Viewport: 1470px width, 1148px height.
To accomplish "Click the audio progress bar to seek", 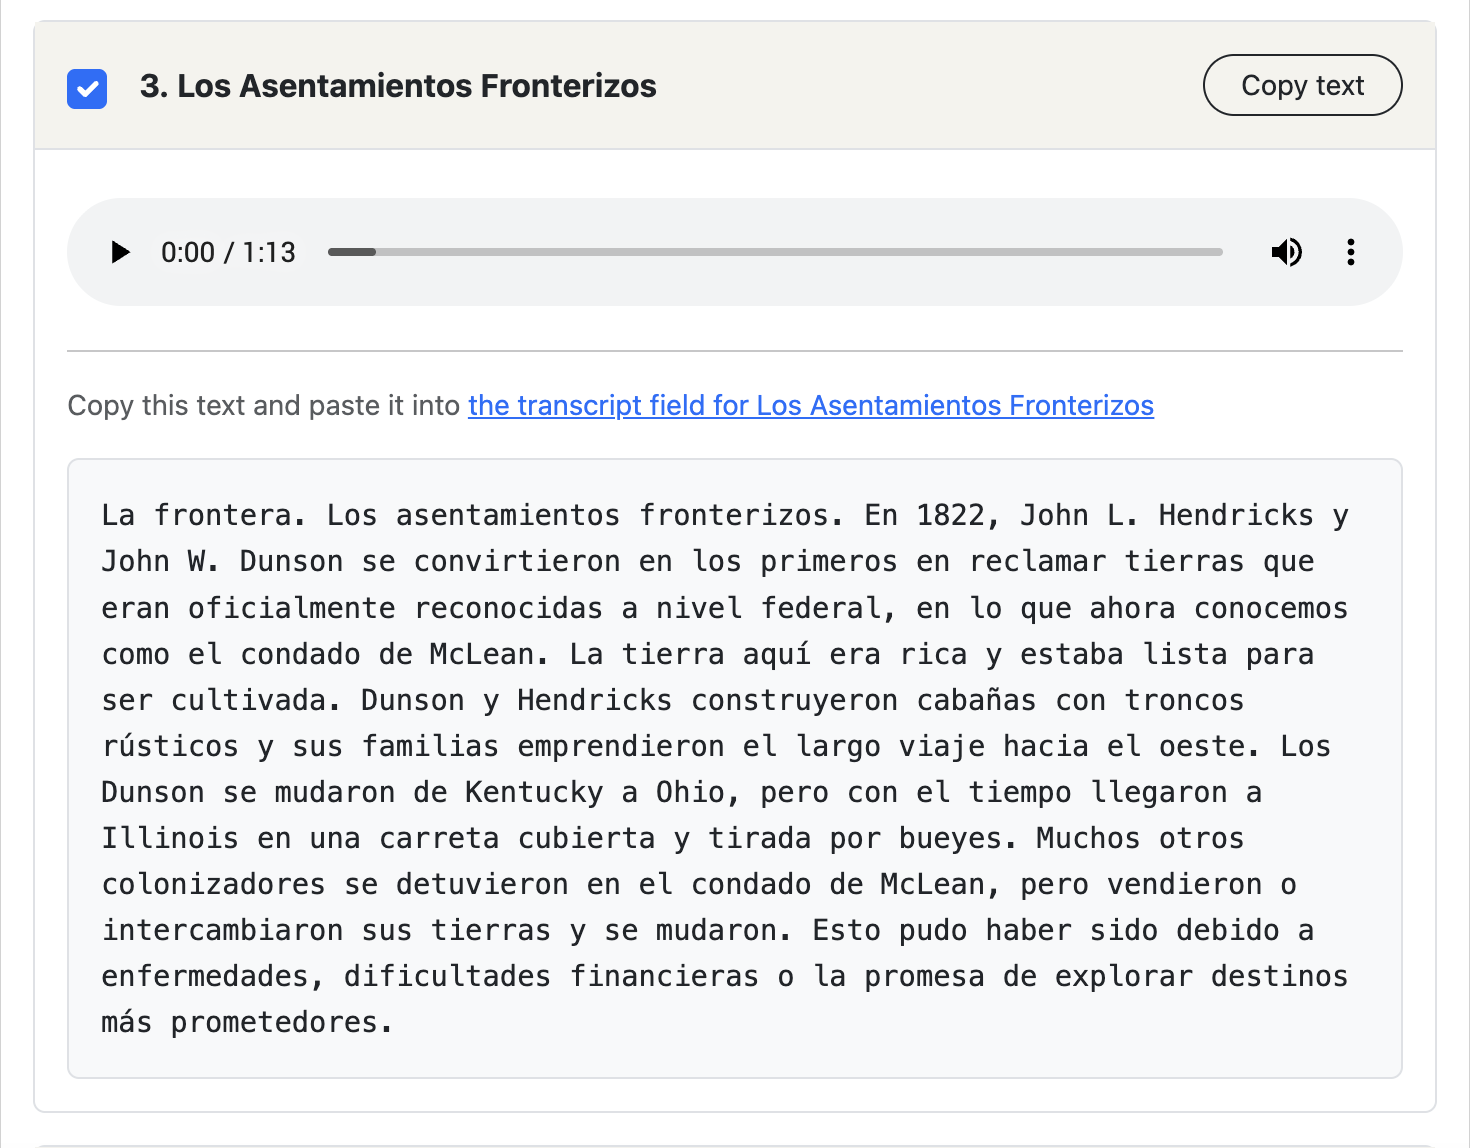I will pyautogui.click(x=775, y=252).
